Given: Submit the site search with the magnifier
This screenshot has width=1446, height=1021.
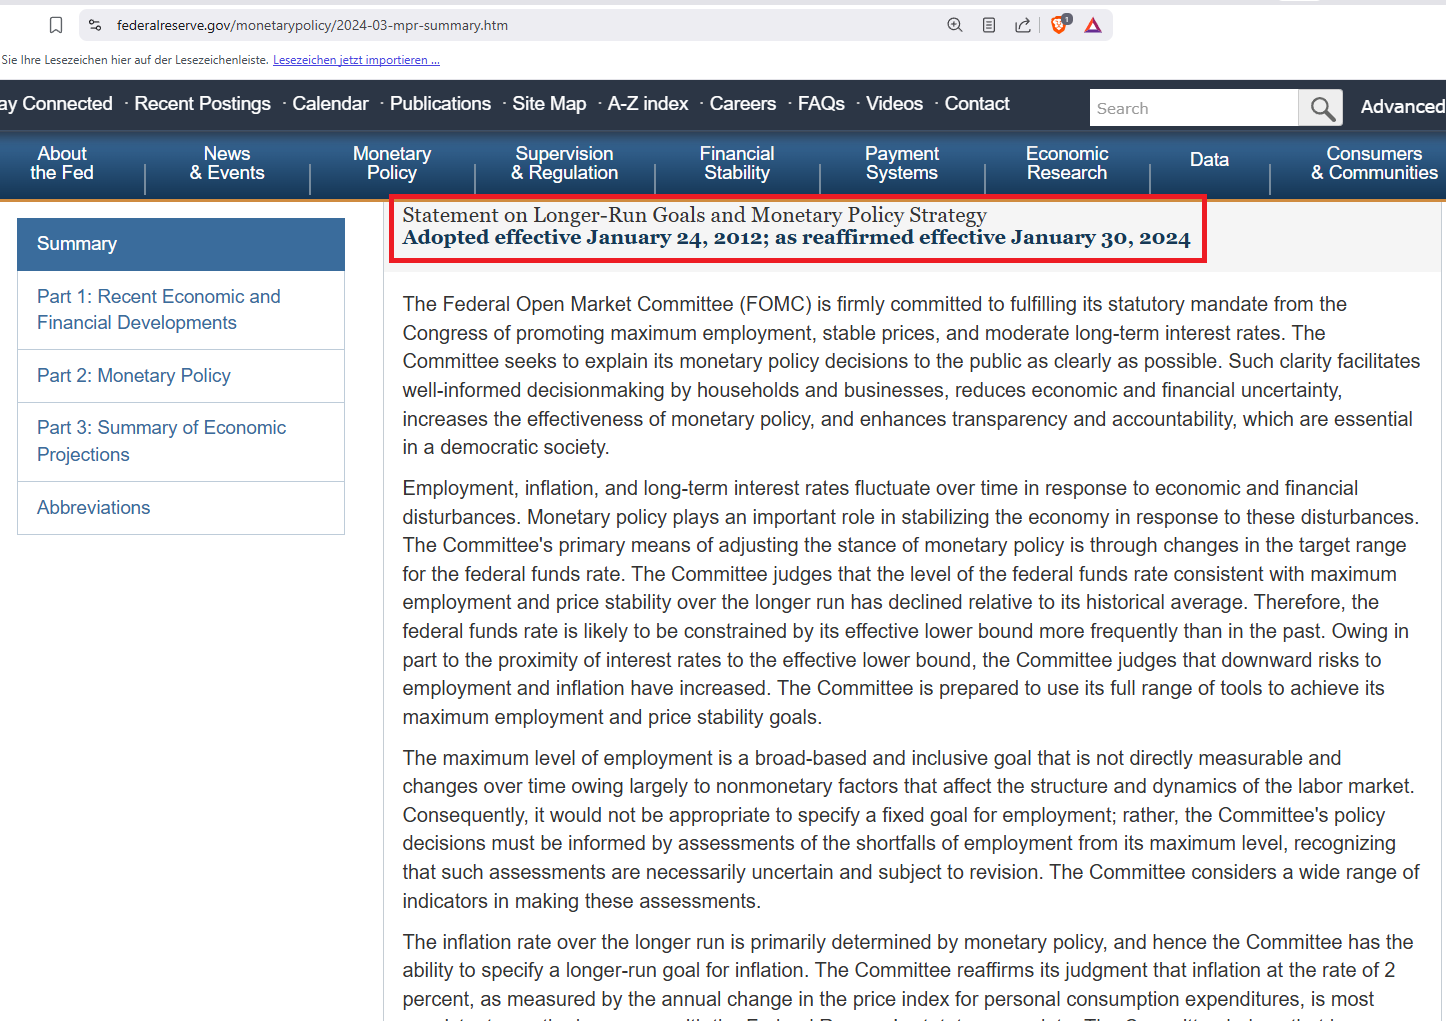Looking at the screenshot, I should [x=1321, y=108].
